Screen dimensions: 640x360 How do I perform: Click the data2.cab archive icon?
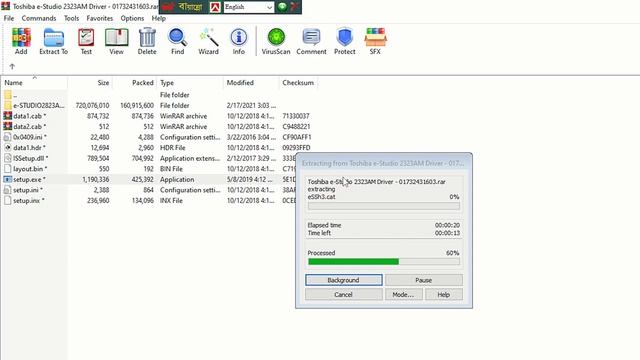pos(7,127)
